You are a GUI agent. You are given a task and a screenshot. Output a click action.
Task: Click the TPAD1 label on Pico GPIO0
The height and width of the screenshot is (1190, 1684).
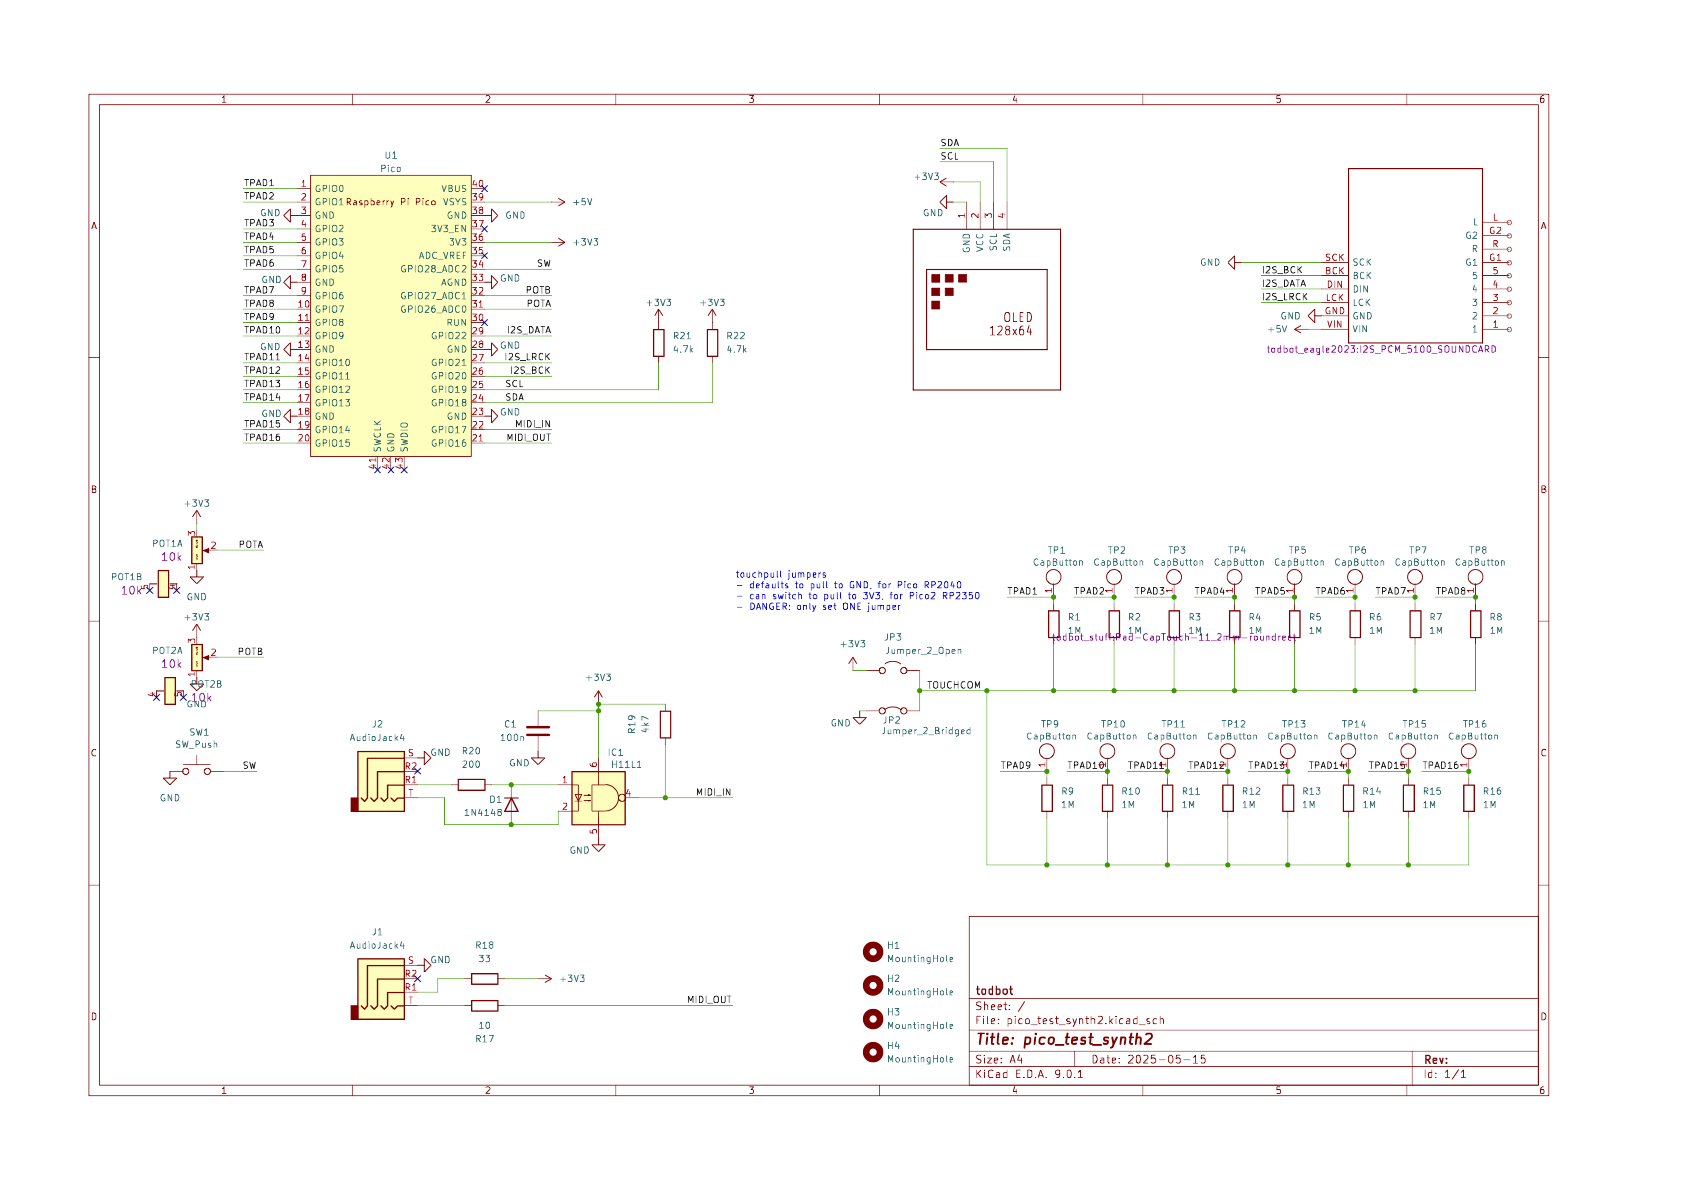pos(259,183)
